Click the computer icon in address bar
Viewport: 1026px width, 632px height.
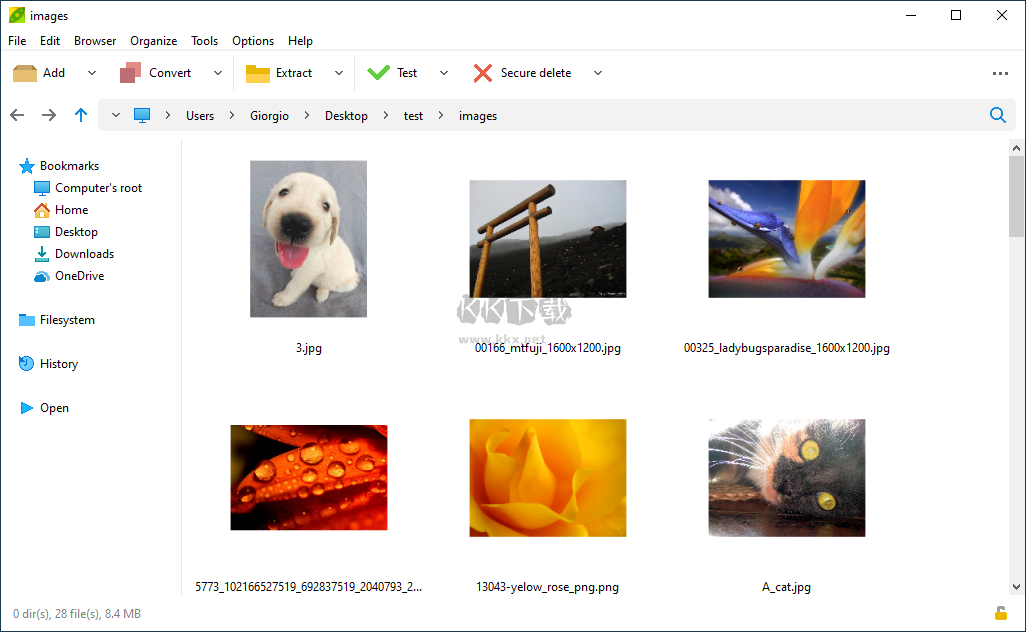point(142,116)
